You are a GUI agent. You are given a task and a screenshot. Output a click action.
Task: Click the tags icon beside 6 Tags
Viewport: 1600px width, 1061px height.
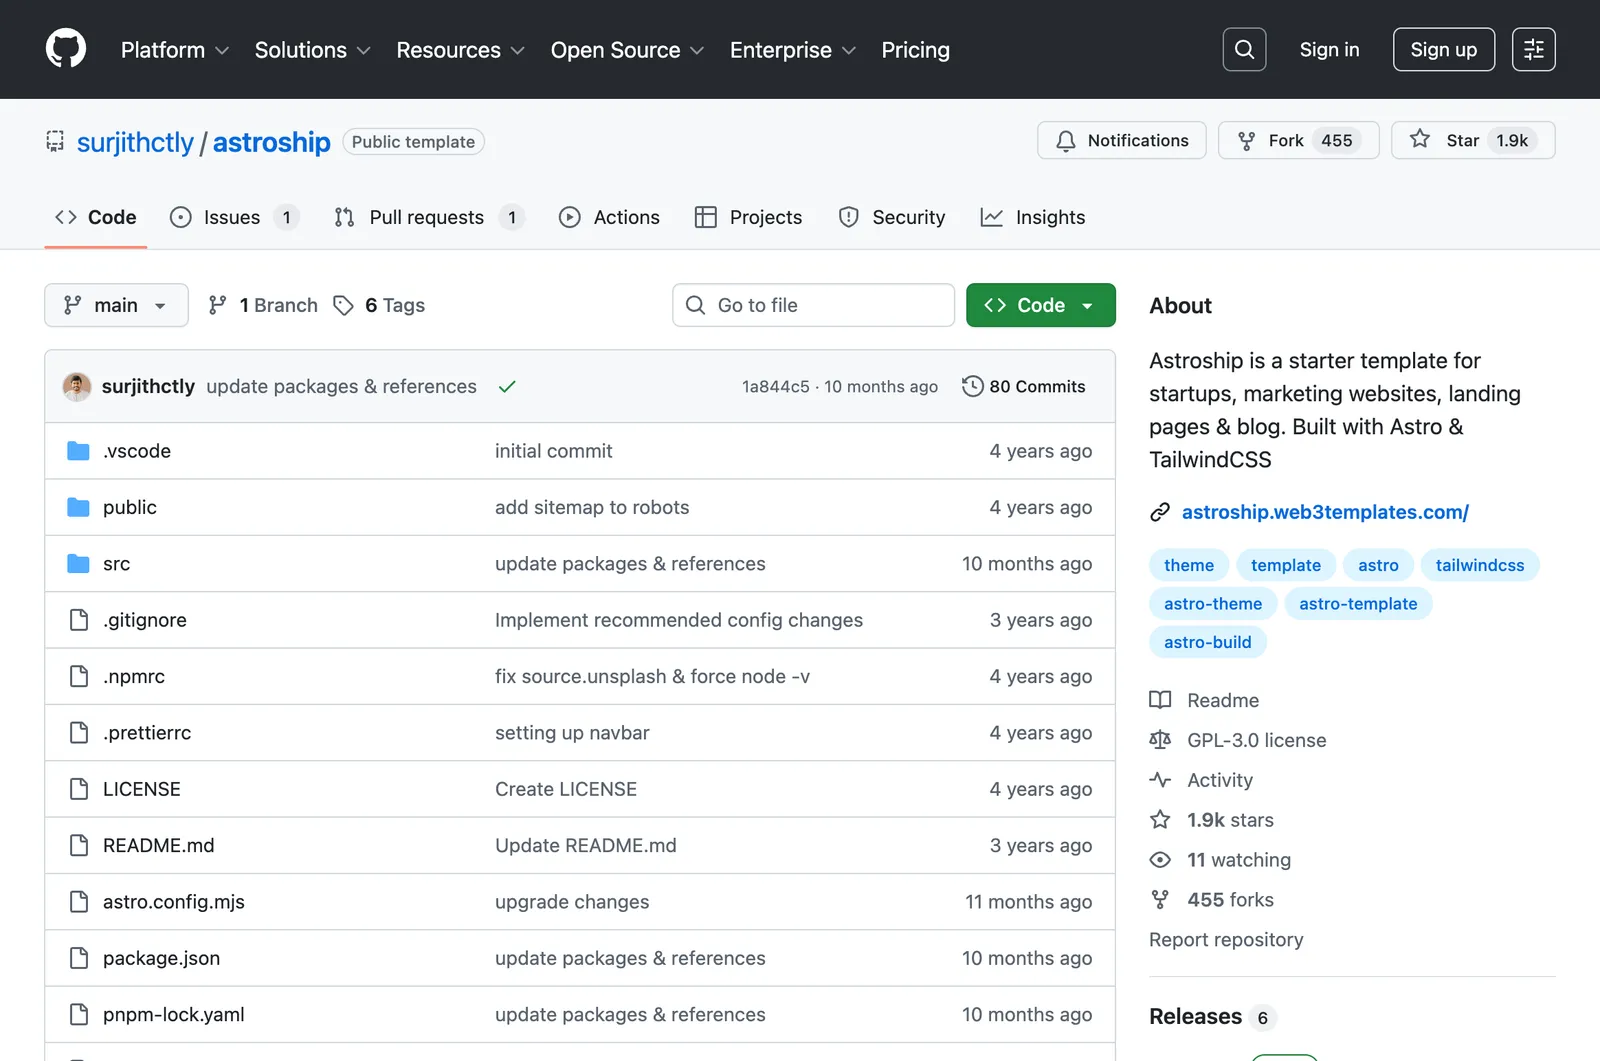click(x=343, y=305)
